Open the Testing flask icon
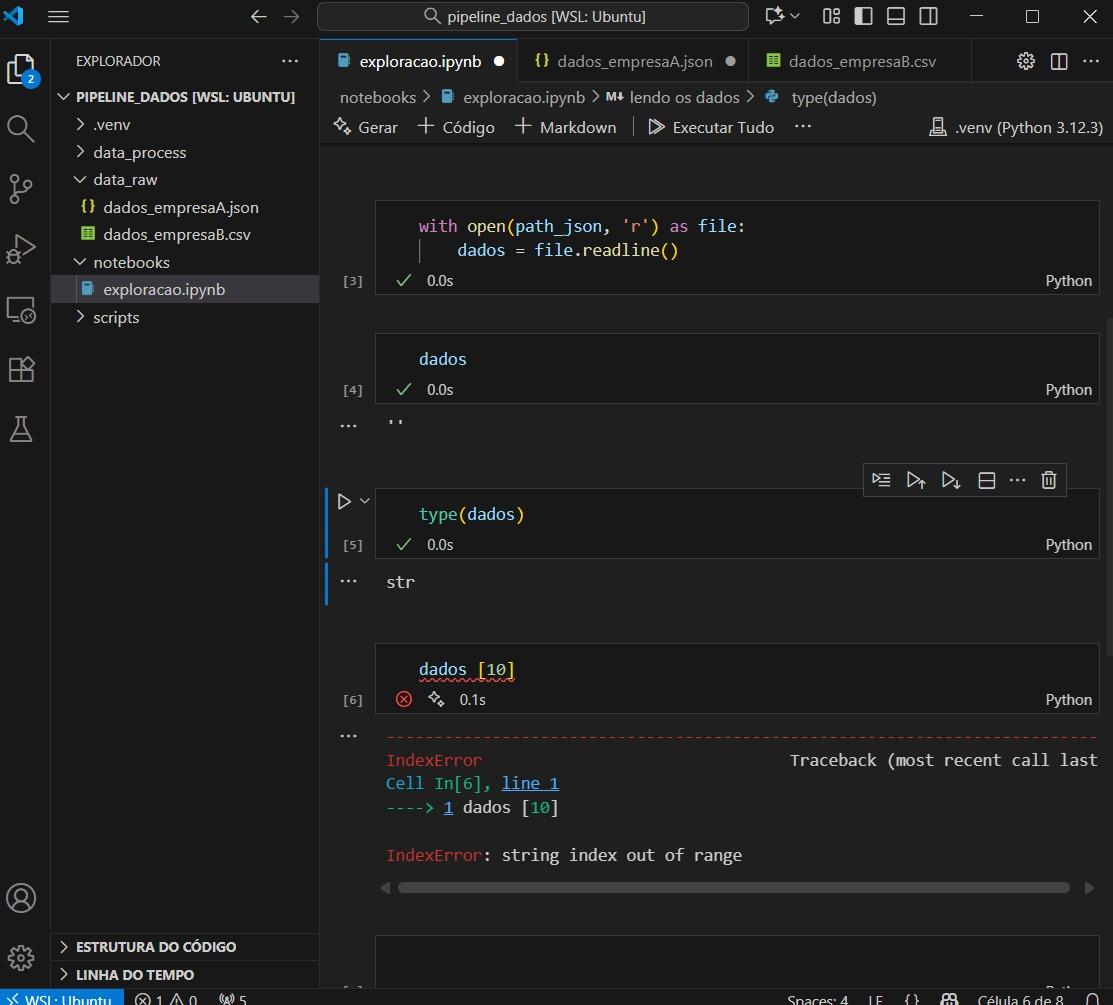Viewport: 1113px width, 1005px height. pyautogui.click(x=21, y=429)
